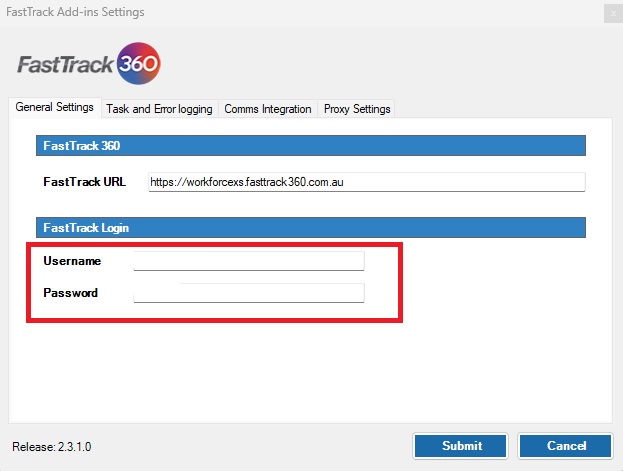Screen dimensions: 623x471
Task: Close the FastTrack Add-ins Settings window
Action: point(613,14)
